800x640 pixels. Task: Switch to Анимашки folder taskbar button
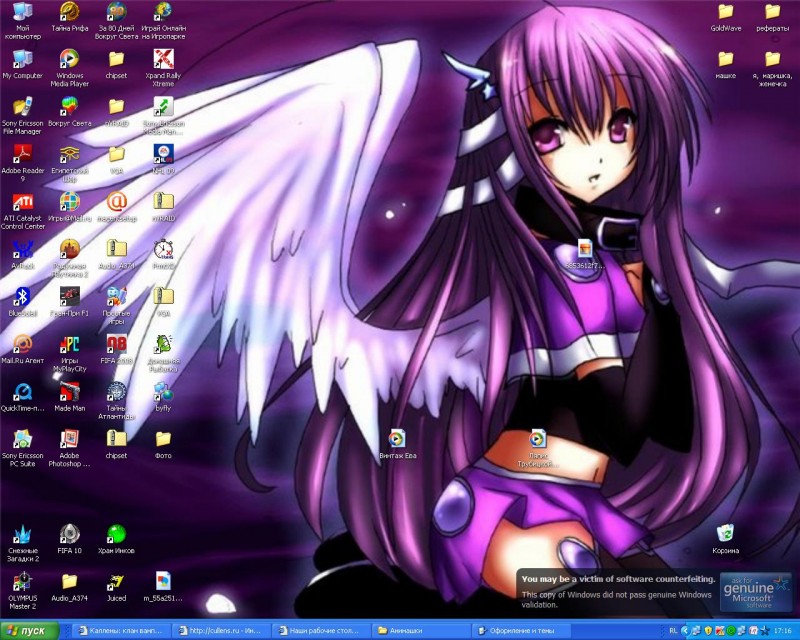point(422,631)
